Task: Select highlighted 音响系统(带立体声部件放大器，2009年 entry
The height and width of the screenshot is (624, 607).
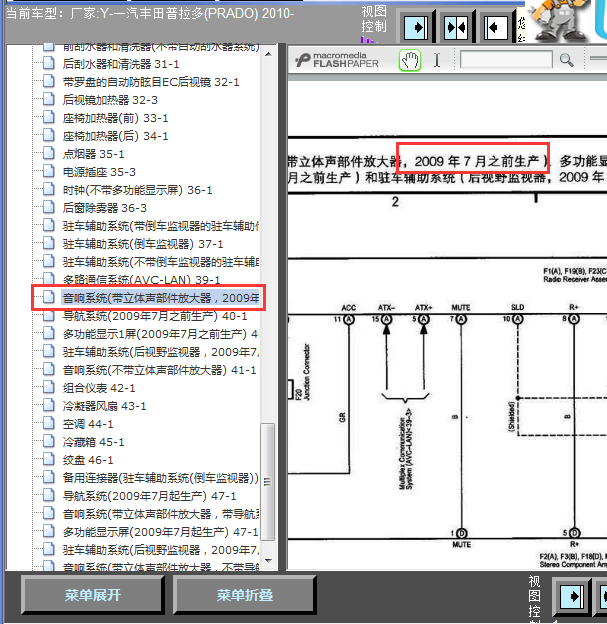Action: click(x=161, y=298)
